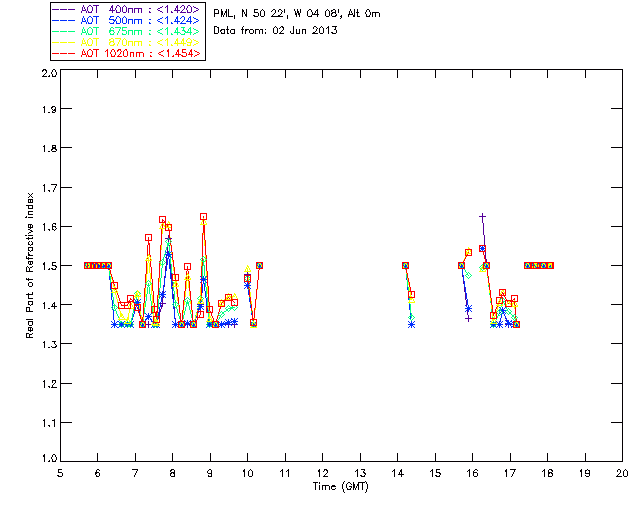This screenshot has height=512, width=640.
Task: Click the 1.5 y-axis tick label
Action: tap(49, 266)
